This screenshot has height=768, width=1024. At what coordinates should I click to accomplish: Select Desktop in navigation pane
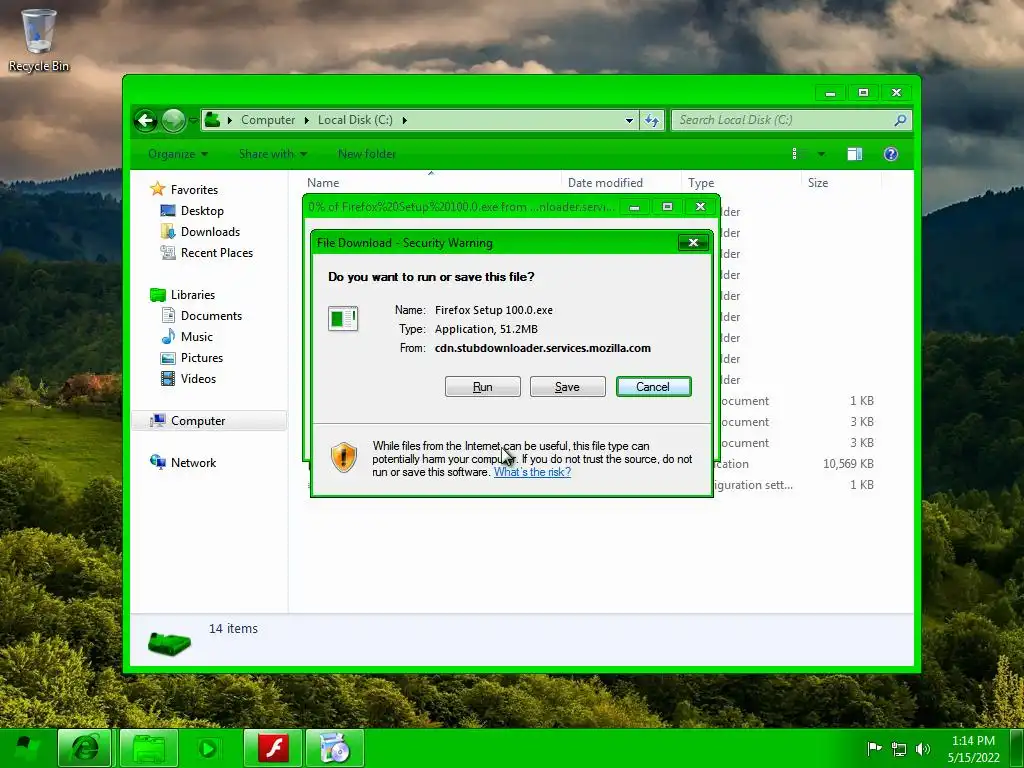(x=202, y=210)
